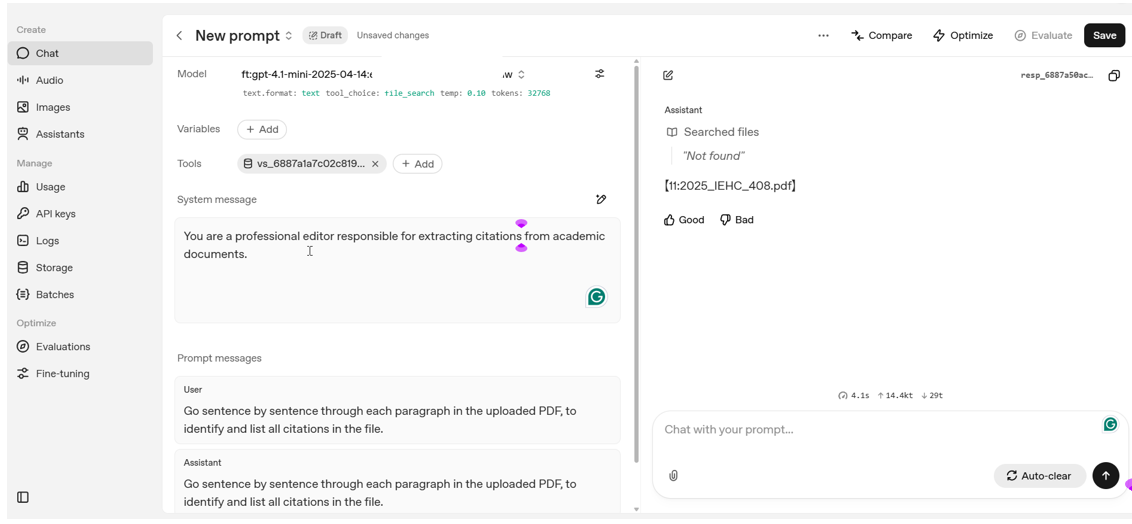Attach a file with paperclip icon
Viewport: 1132px width, 524px height.
pos(673,476)
